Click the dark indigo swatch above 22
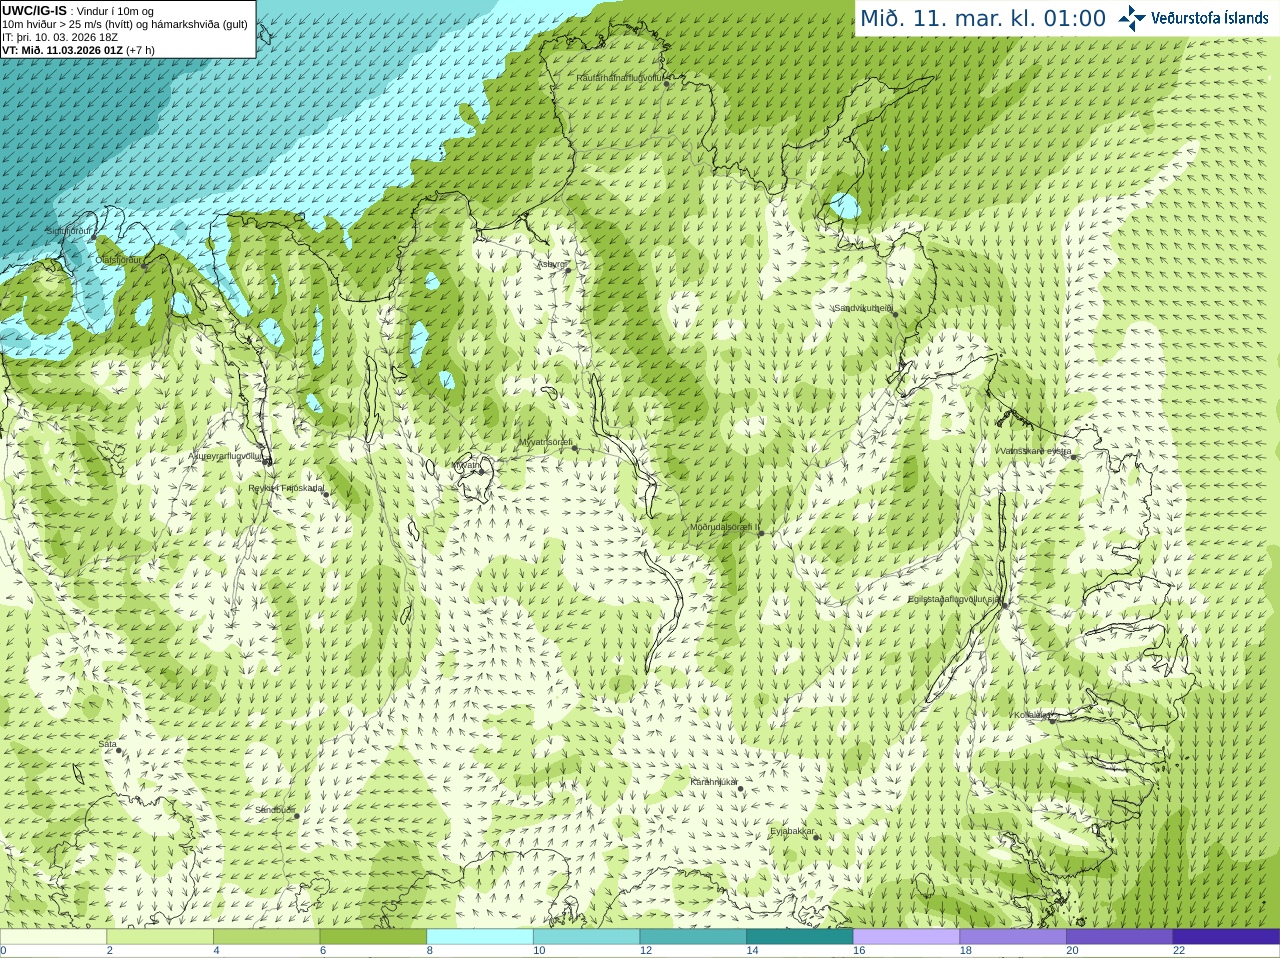Viewport: 1280px width, 958px height. pos(1226,937)
